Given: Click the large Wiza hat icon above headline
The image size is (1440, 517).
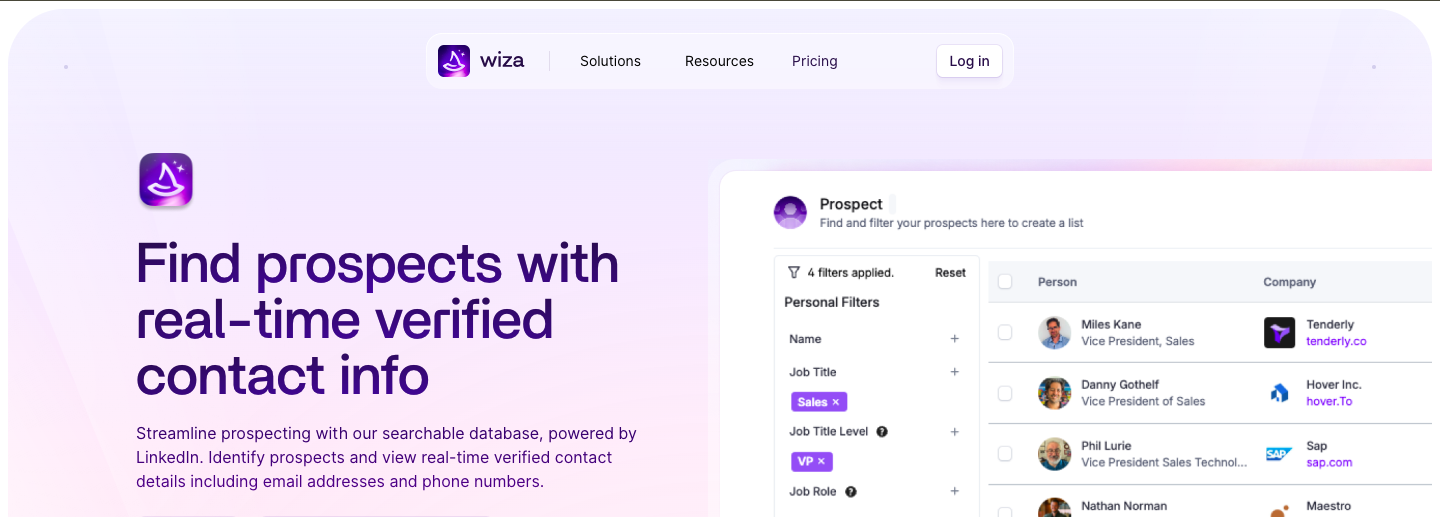Looking at the screenshot, I should [166, 180].
